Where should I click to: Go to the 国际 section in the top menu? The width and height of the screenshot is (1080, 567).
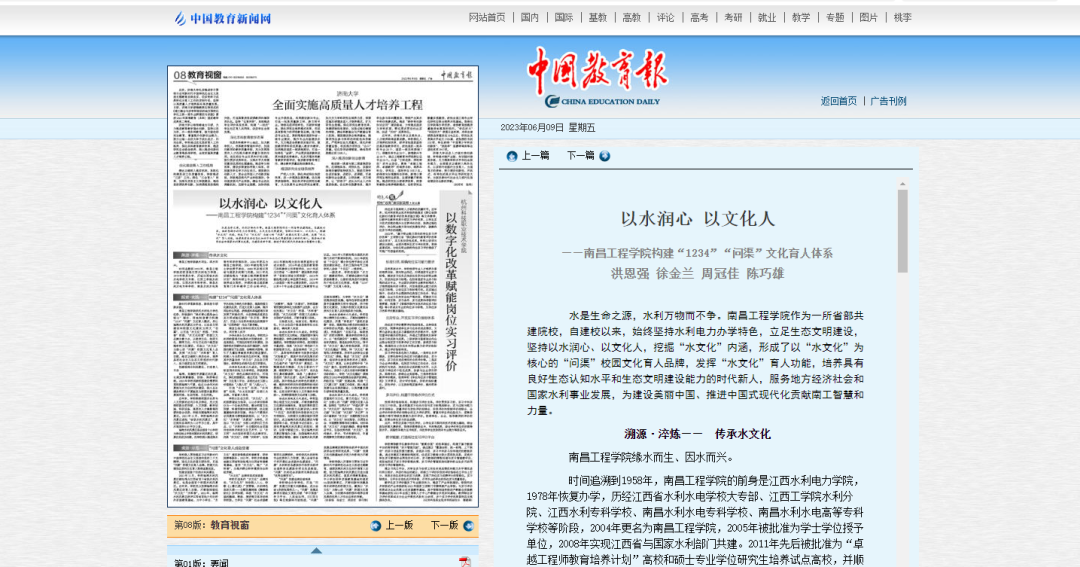(x=564, y=17)
